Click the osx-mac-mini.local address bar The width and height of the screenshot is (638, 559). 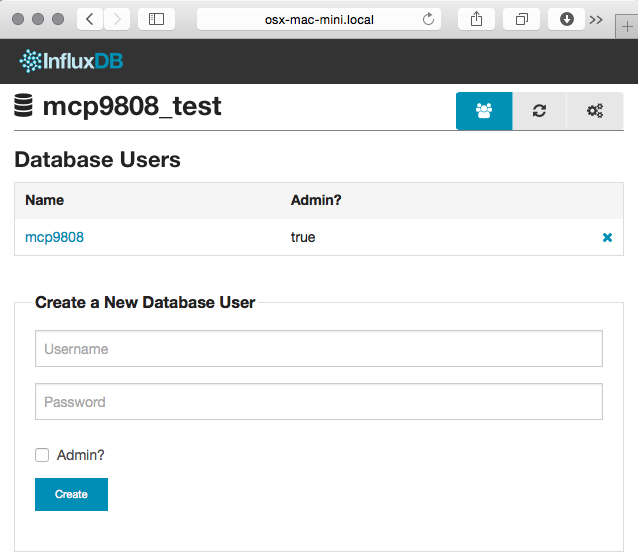point(319,20)
